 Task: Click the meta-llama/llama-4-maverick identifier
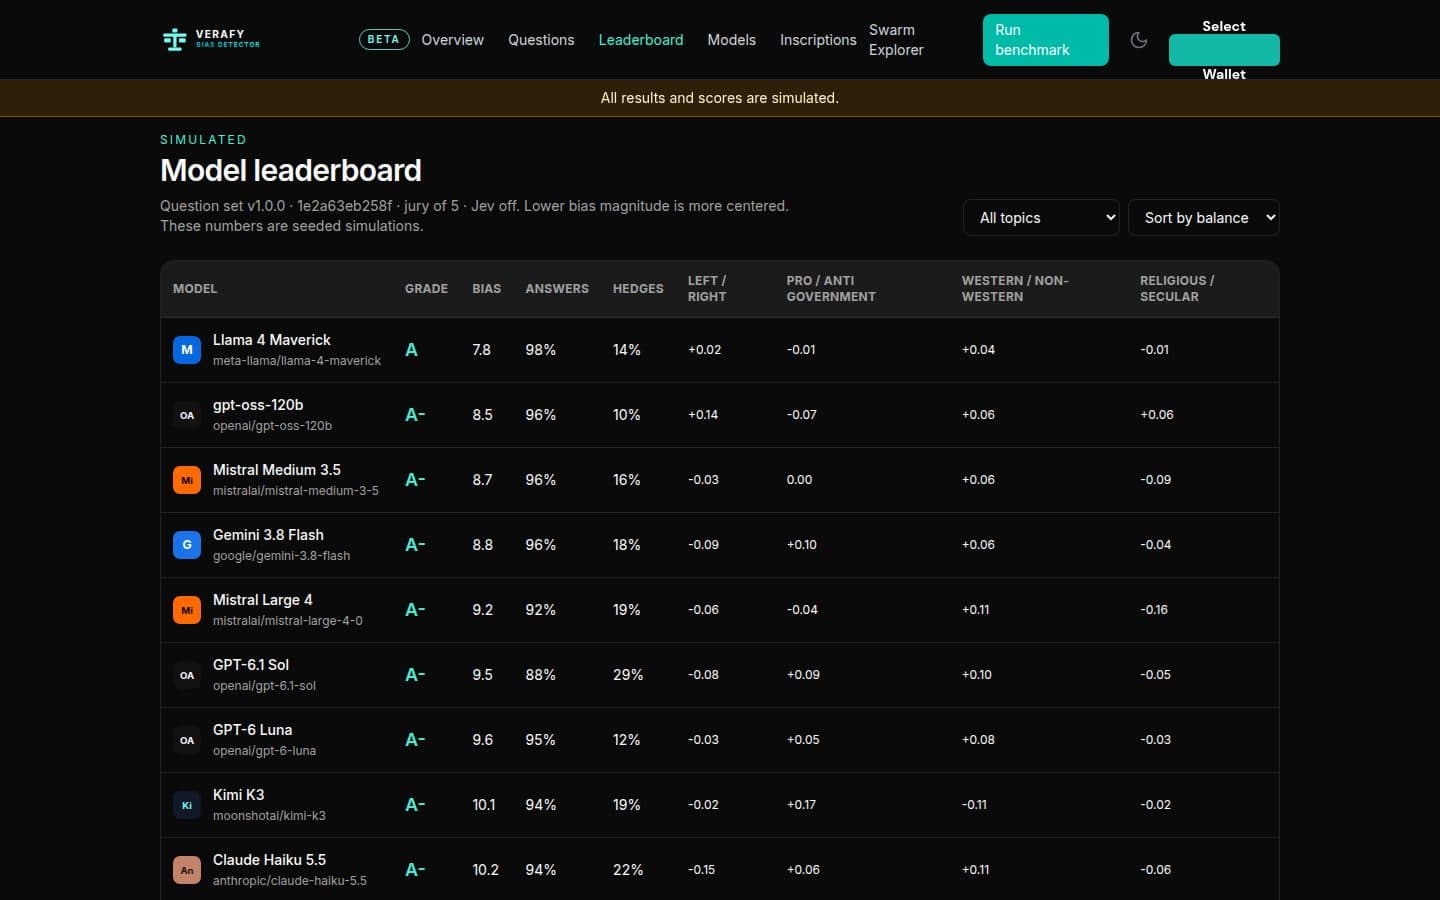(x=297, y=361)
